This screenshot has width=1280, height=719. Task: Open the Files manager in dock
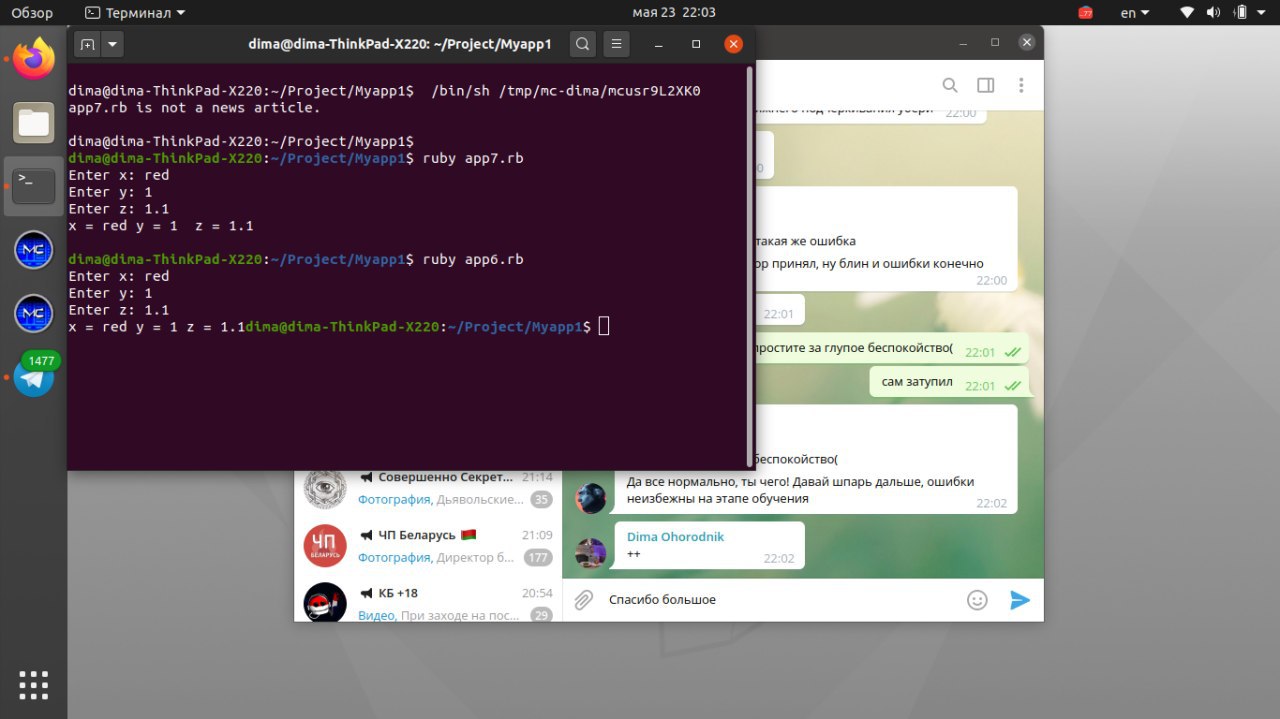34,123
